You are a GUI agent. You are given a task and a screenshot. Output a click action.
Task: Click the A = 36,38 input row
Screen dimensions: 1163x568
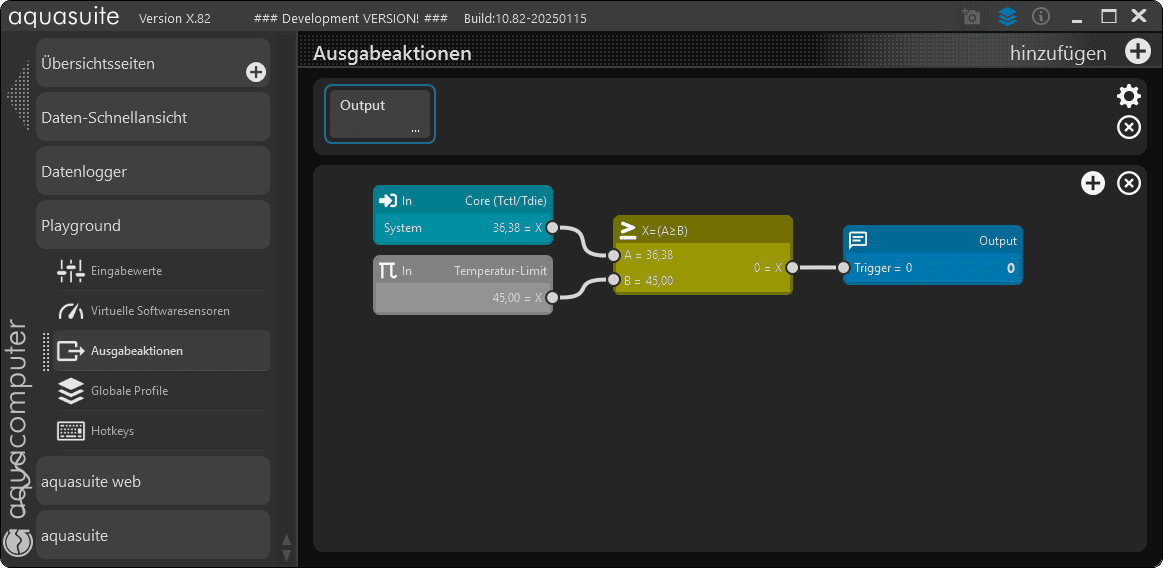[649, 255]
